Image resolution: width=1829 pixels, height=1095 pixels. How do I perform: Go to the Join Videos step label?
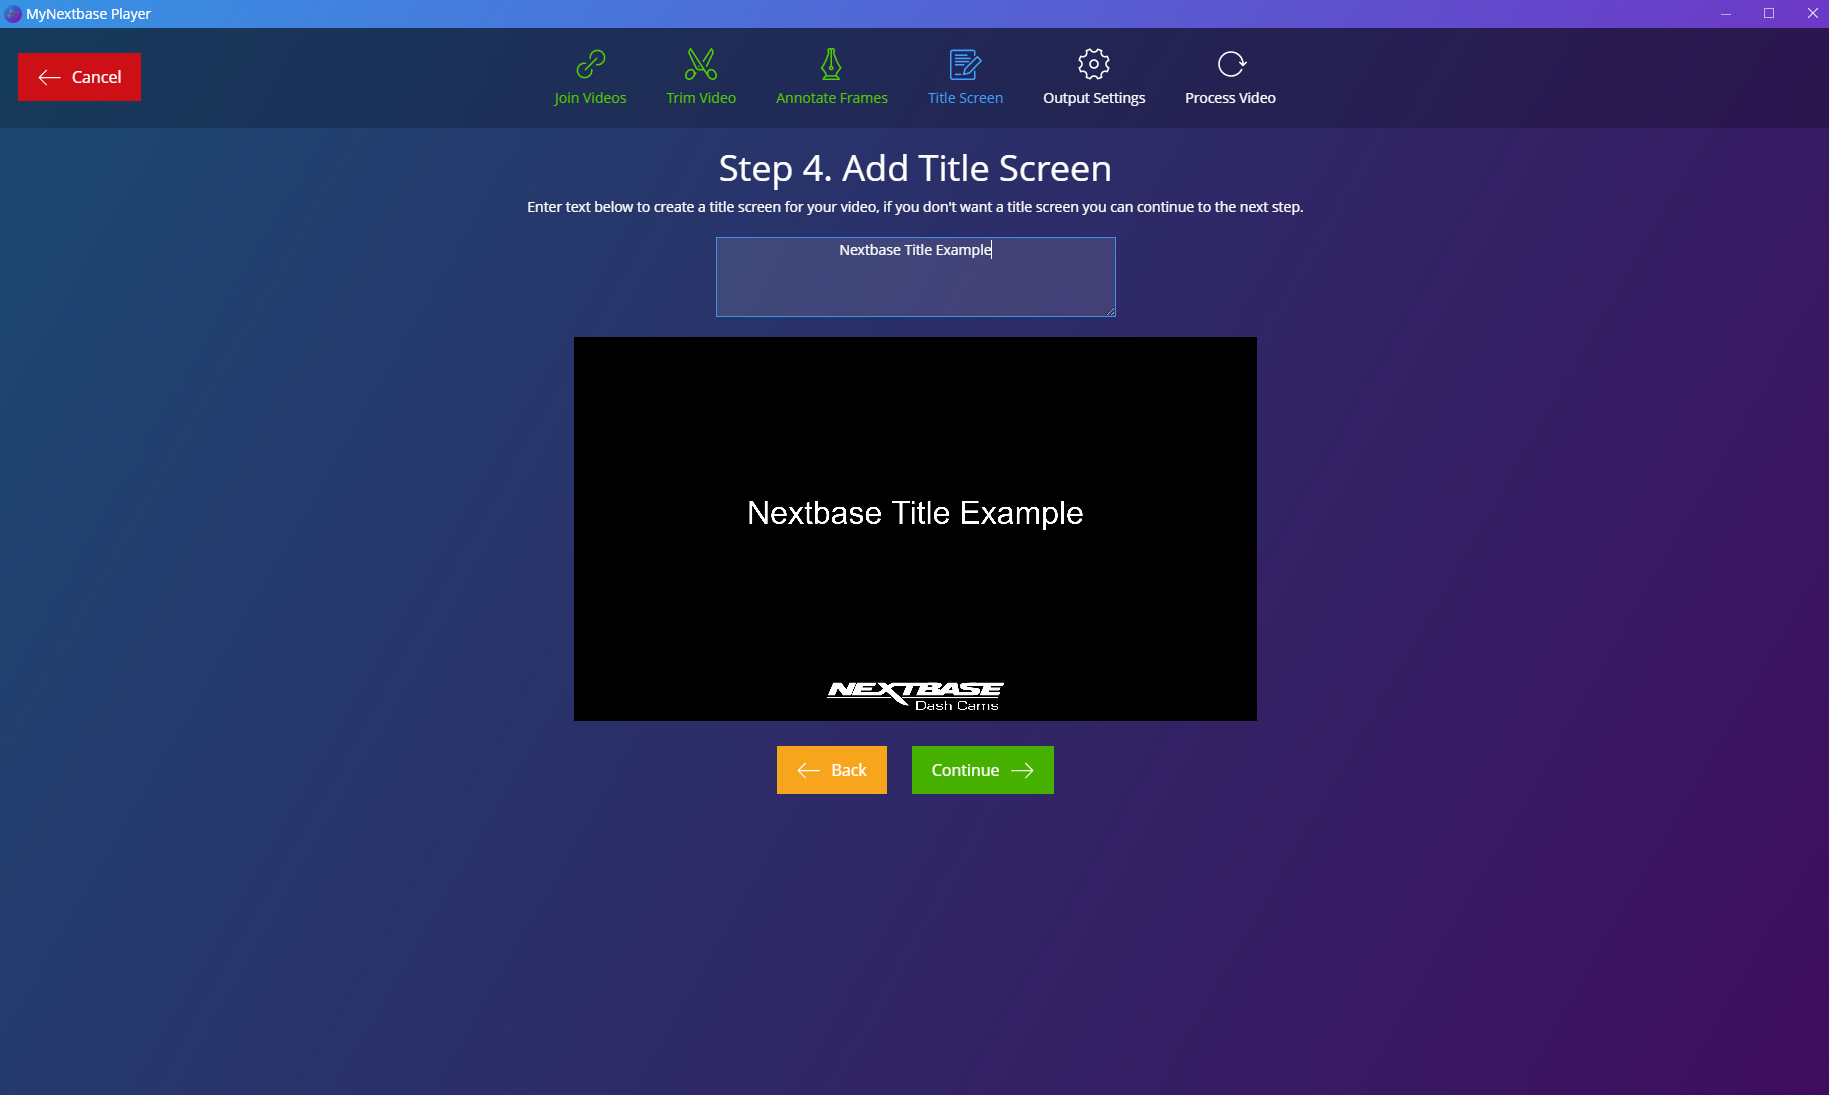[x=590, y=98]
